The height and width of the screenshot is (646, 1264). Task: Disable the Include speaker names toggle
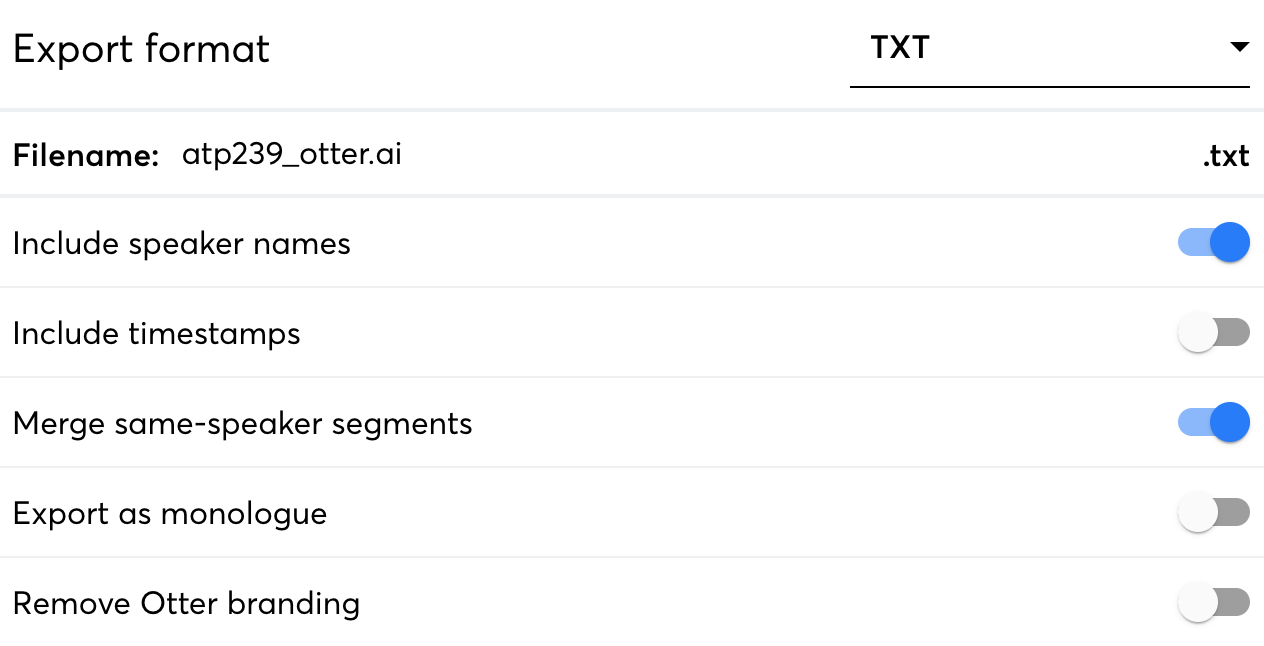1213,242
